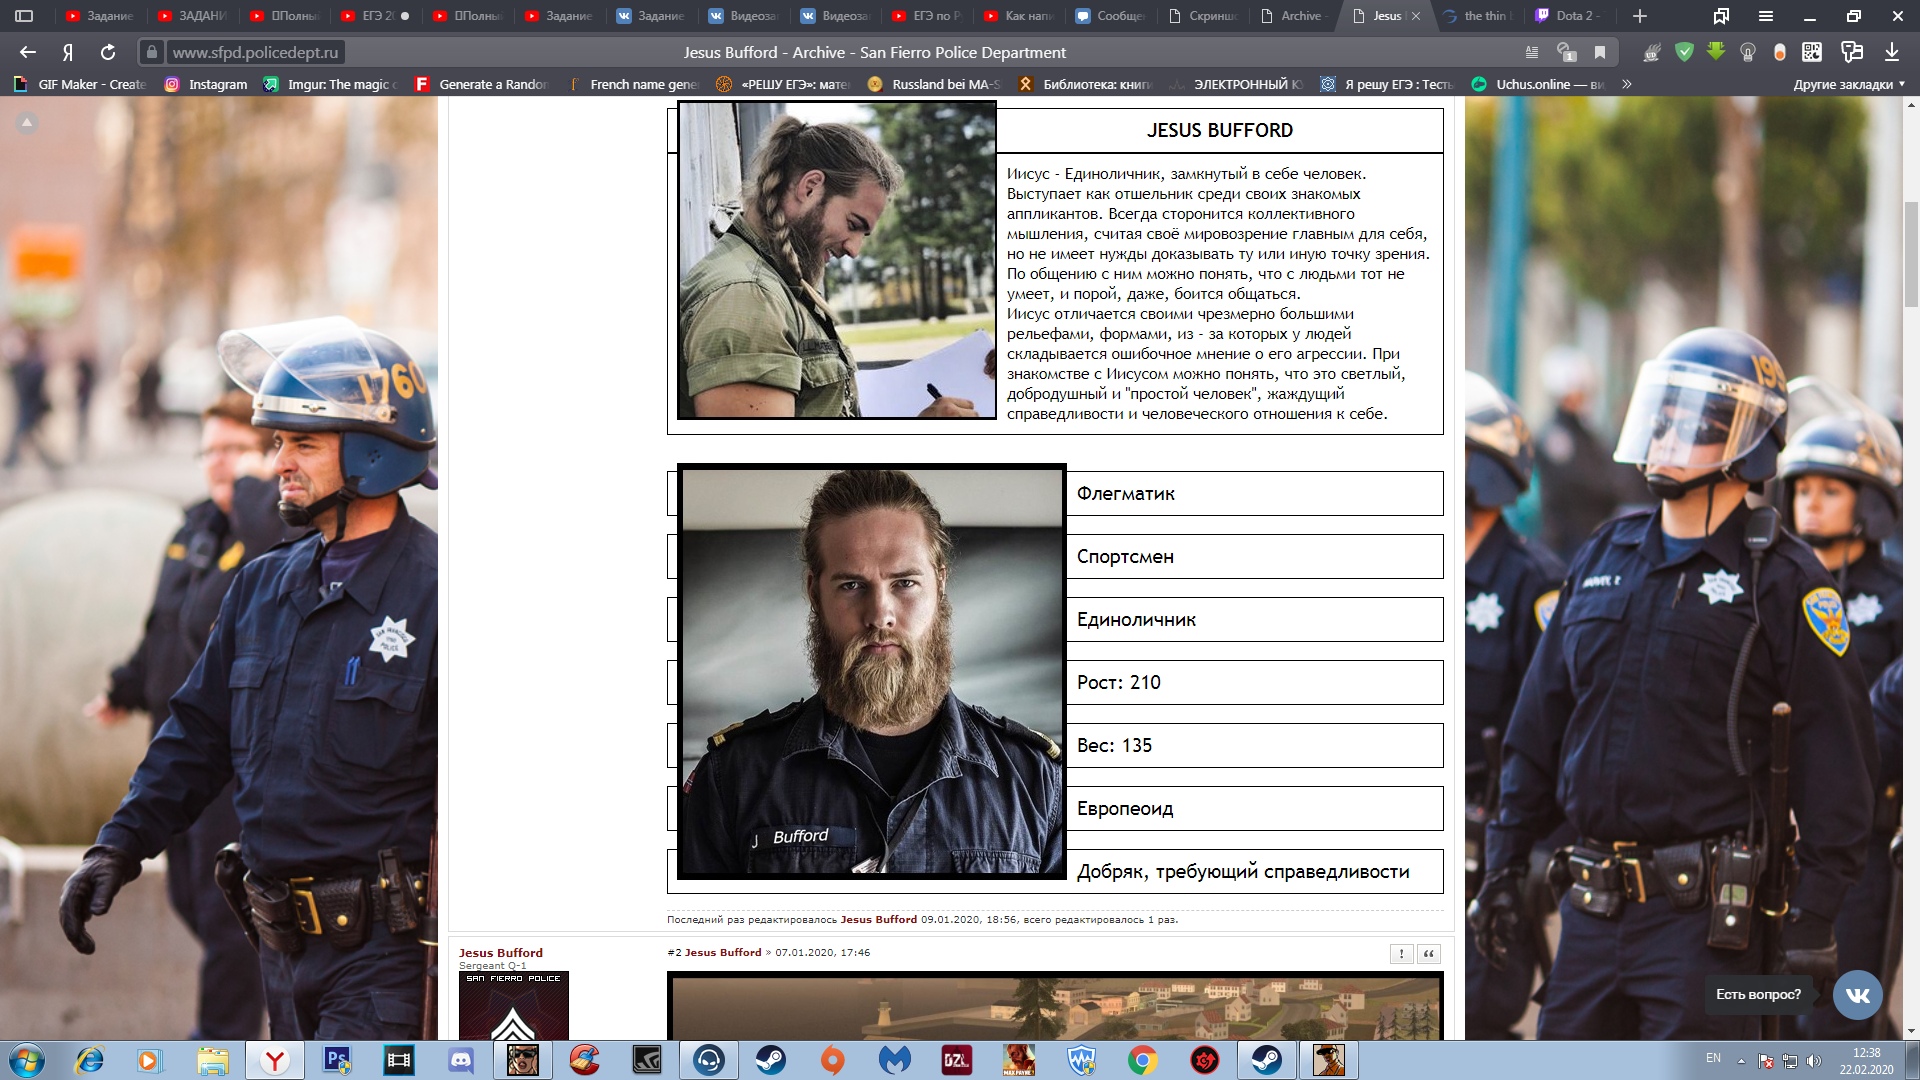This screenshot has width=1920, height=1080.
Task: Switch to the Dota 2 Twitch tab
Action: coord(1567,16)
